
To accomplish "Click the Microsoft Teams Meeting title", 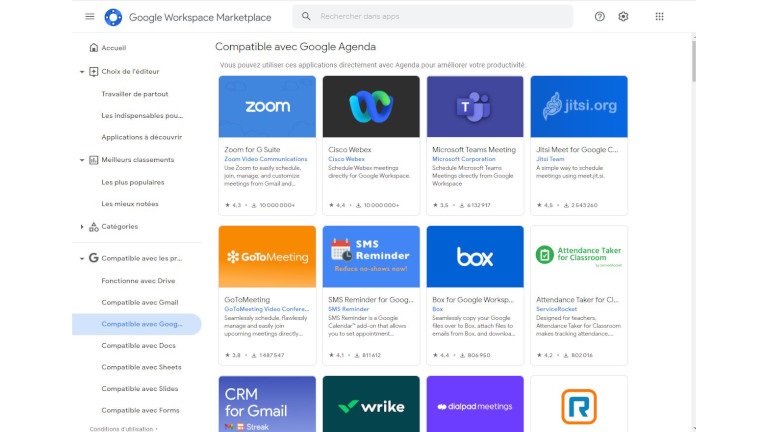I will [474, 149].
